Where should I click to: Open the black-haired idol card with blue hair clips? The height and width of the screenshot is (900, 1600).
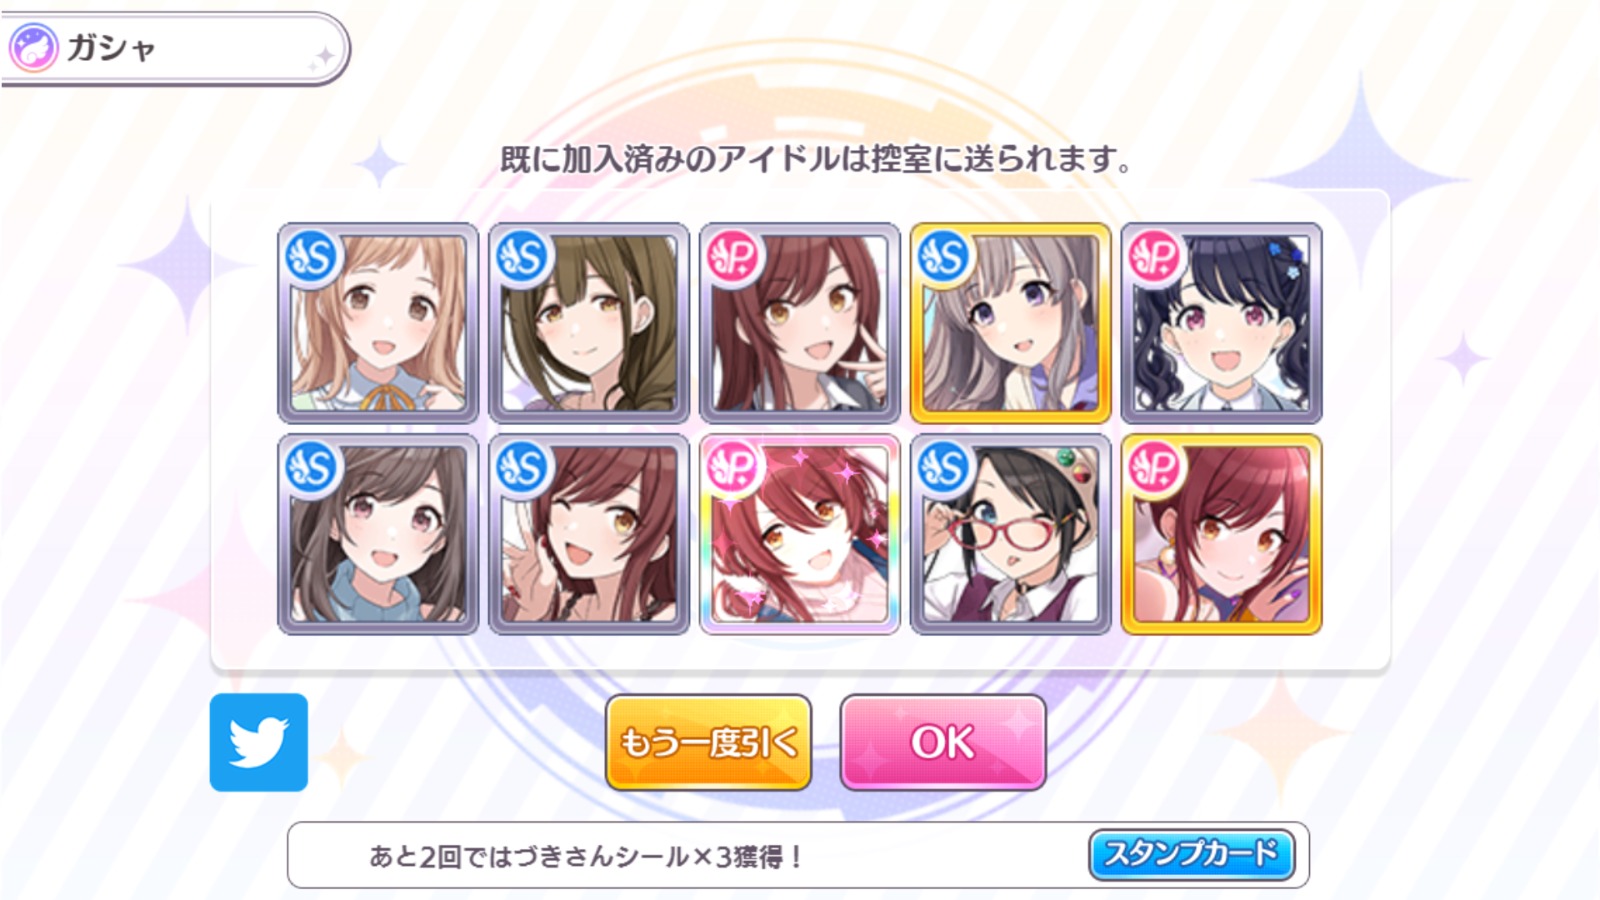tap(1222, 323)
